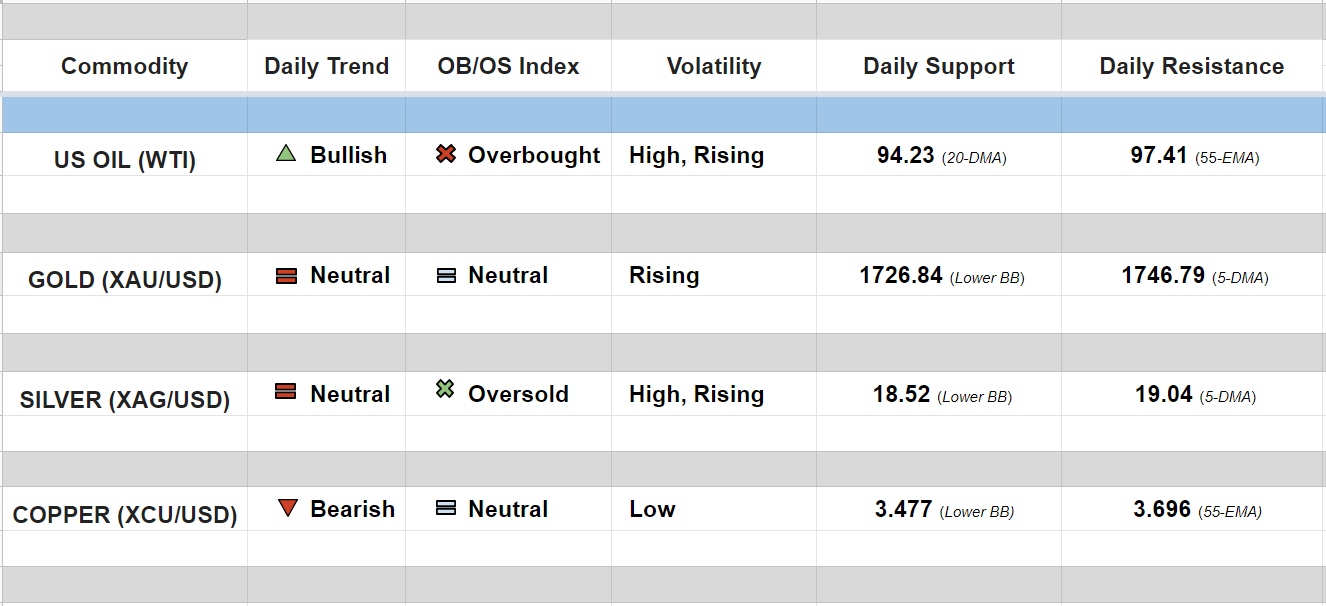Screen dimensions: 1326x606
Task: Click the green bullish triangle for US Oil
Action: pos(286,154)
